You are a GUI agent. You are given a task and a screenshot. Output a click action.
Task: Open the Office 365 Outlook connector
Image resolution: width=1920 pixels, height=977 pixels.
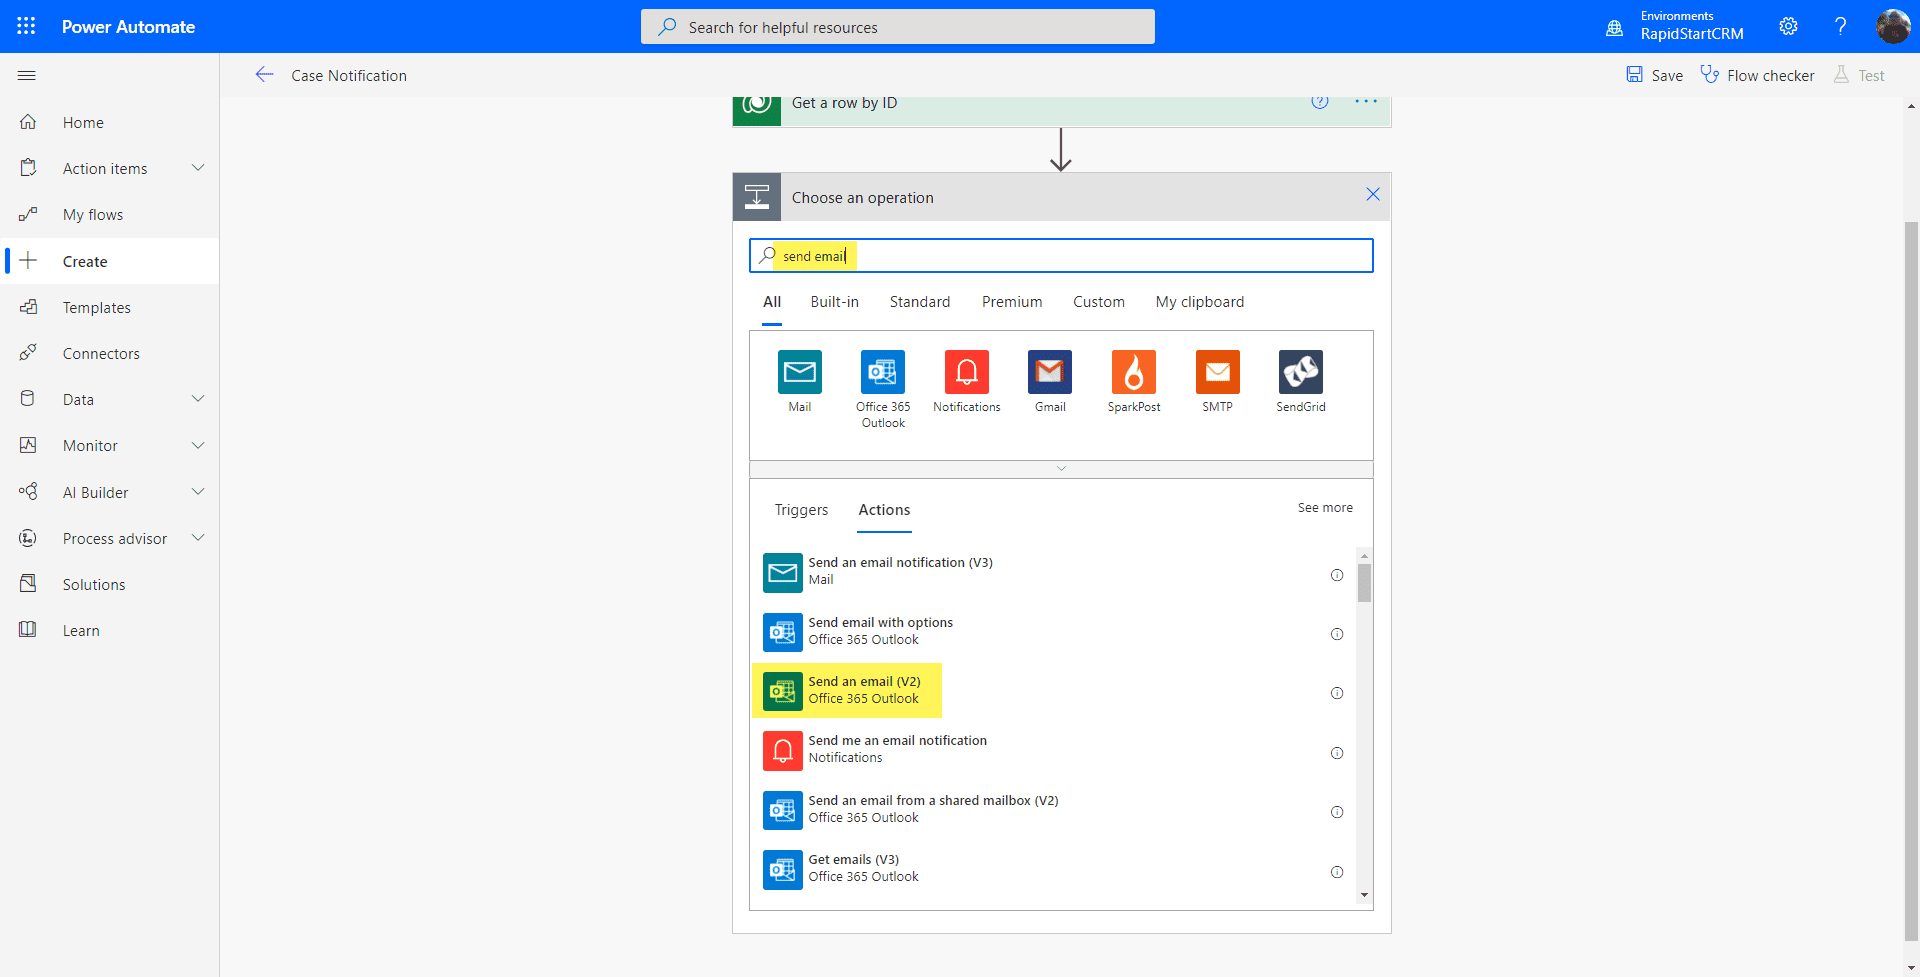[882, 372]
